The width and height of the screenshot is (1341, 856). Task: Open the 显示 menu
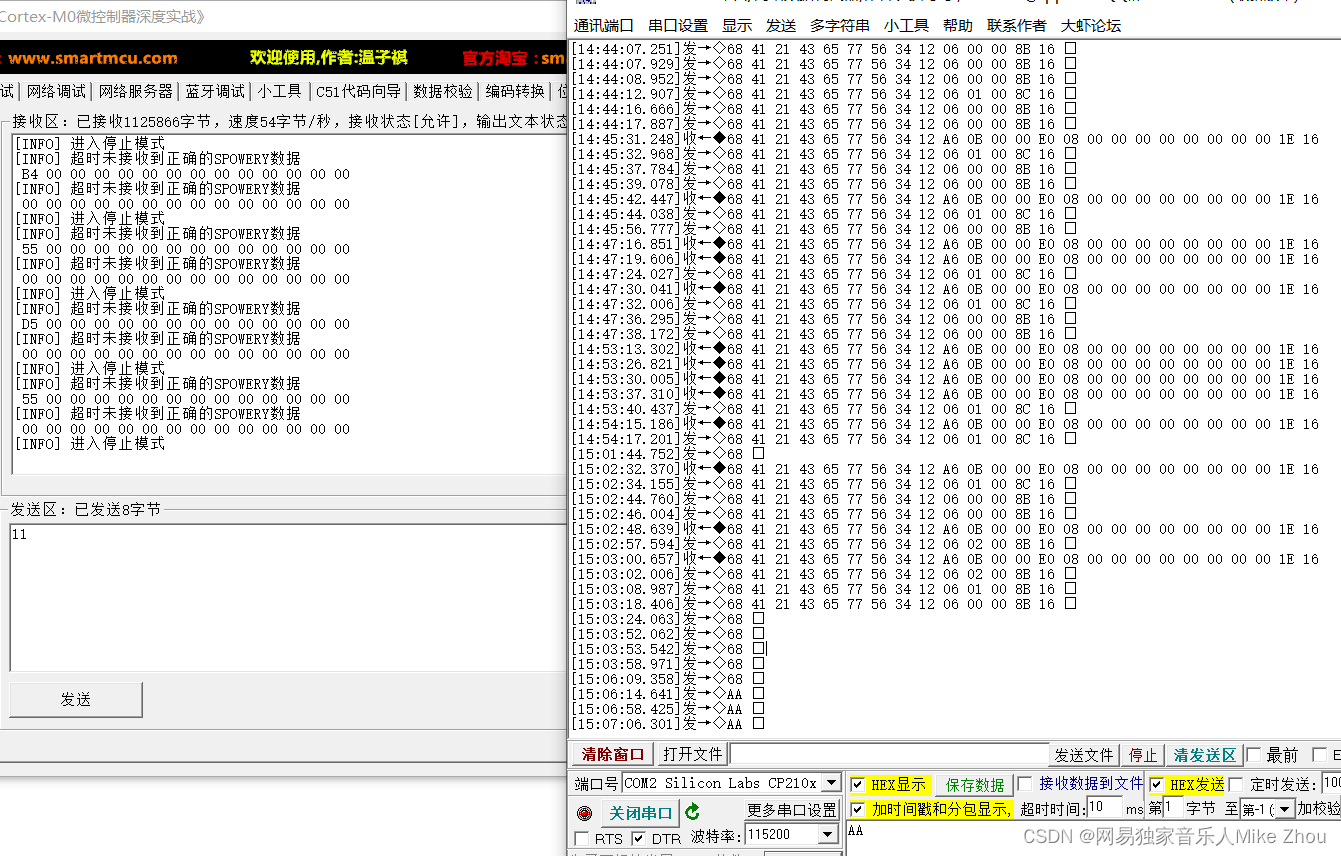737,26
